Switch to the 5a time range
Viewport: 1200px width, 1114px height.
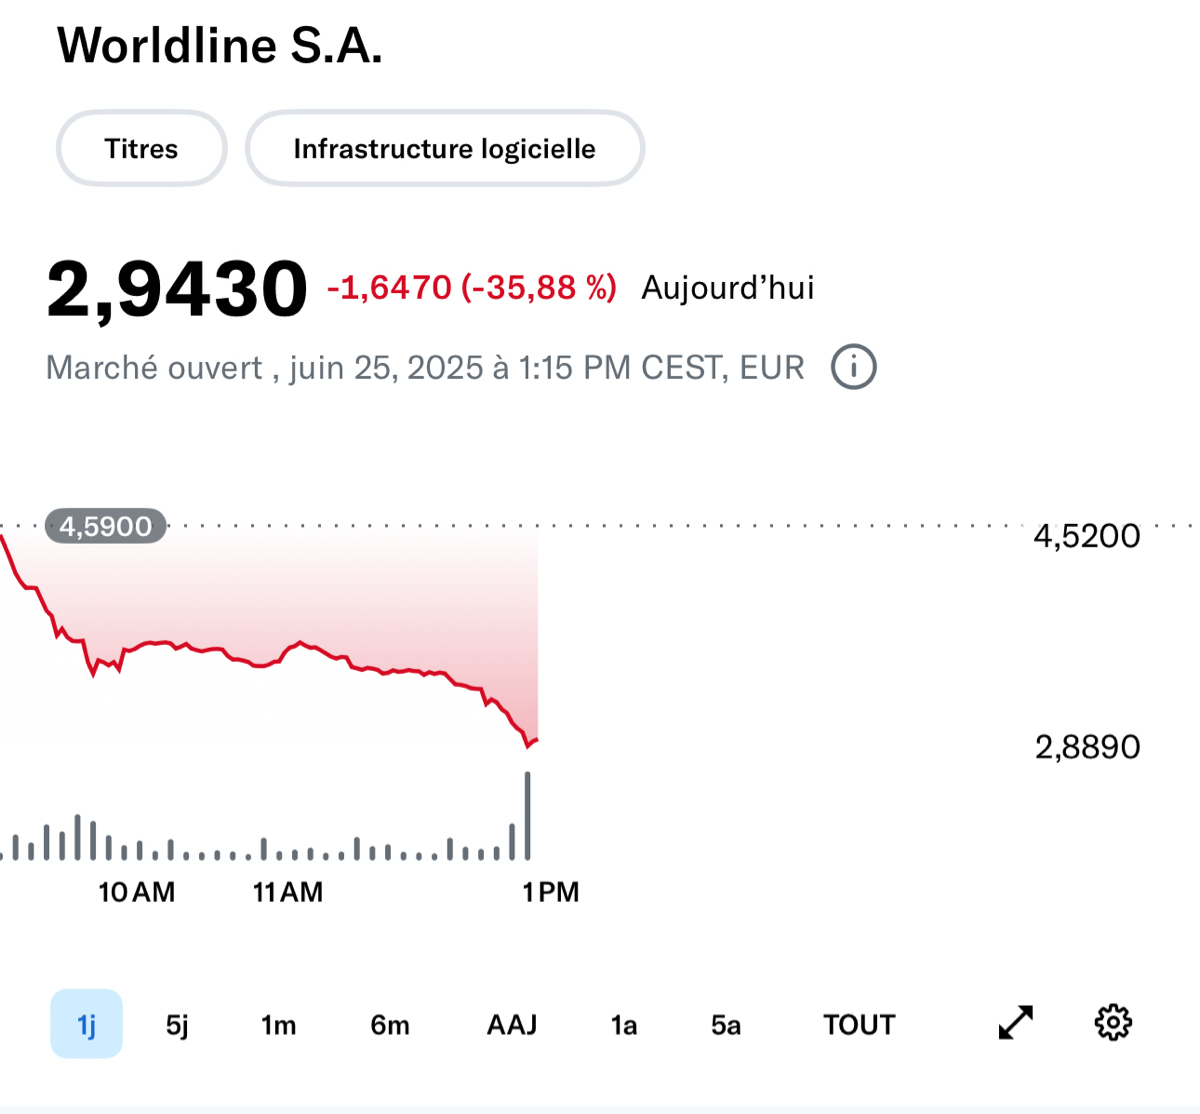726,1025
